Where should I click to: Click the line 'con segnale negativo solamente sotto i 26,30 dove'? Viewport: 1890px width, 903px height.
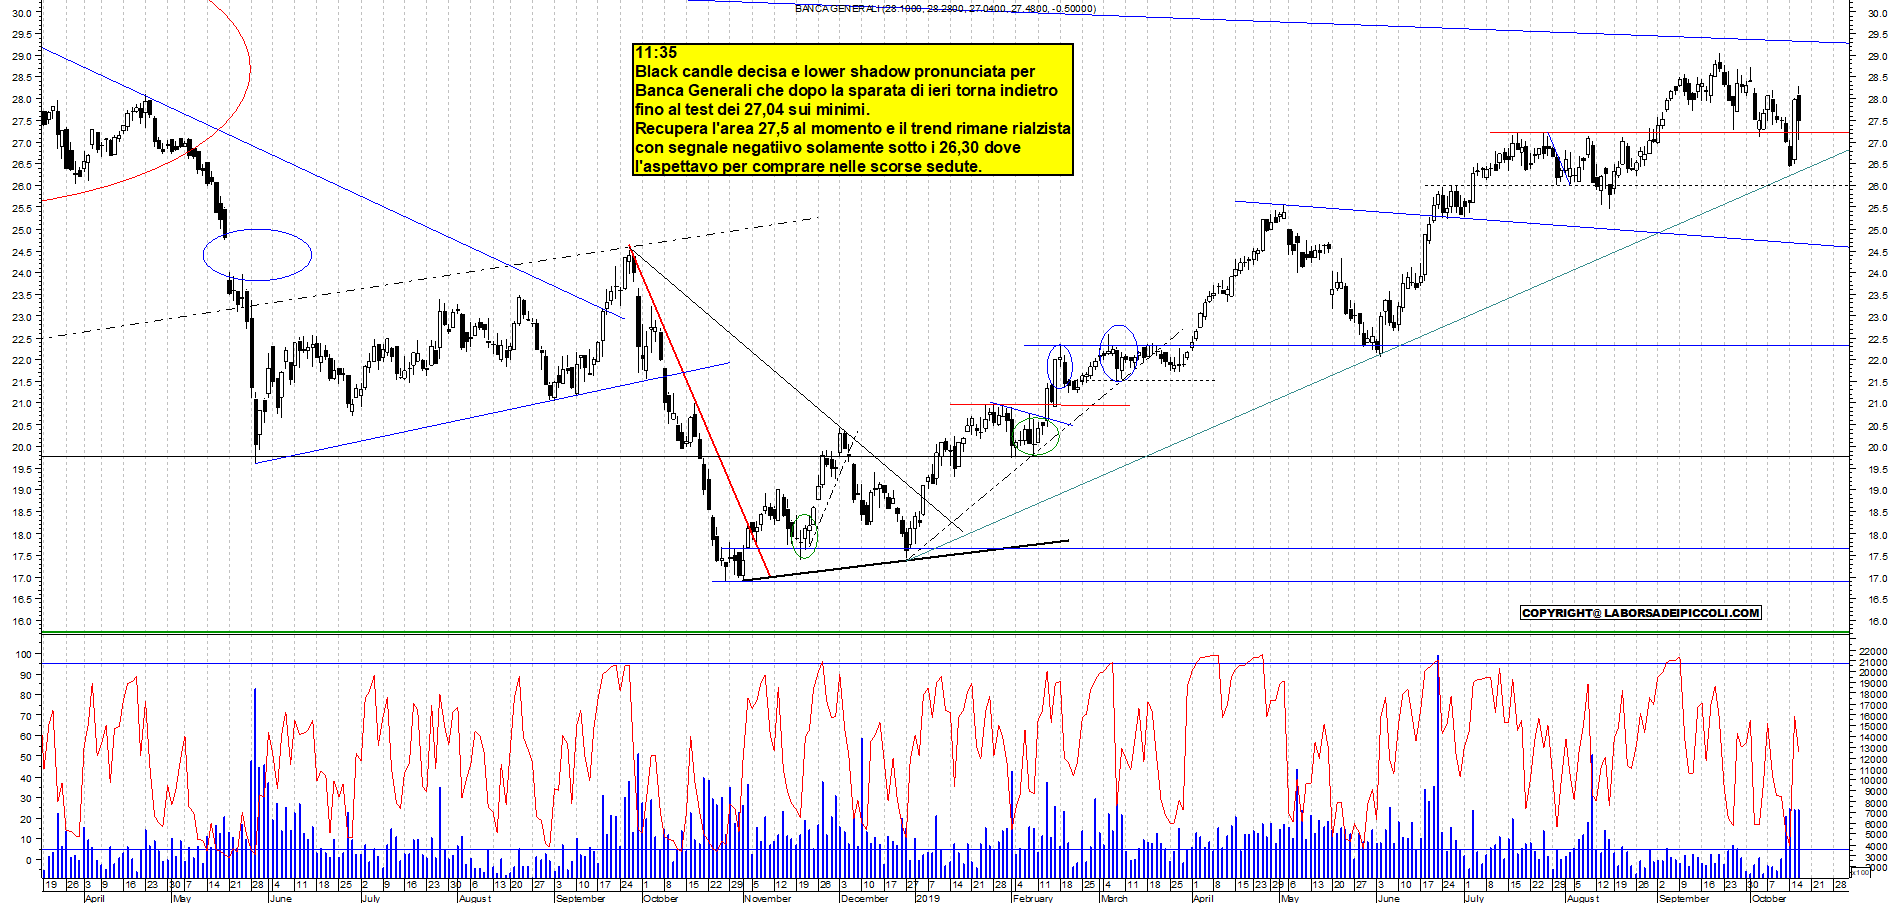pyautogui.click(x=828, y=148)
